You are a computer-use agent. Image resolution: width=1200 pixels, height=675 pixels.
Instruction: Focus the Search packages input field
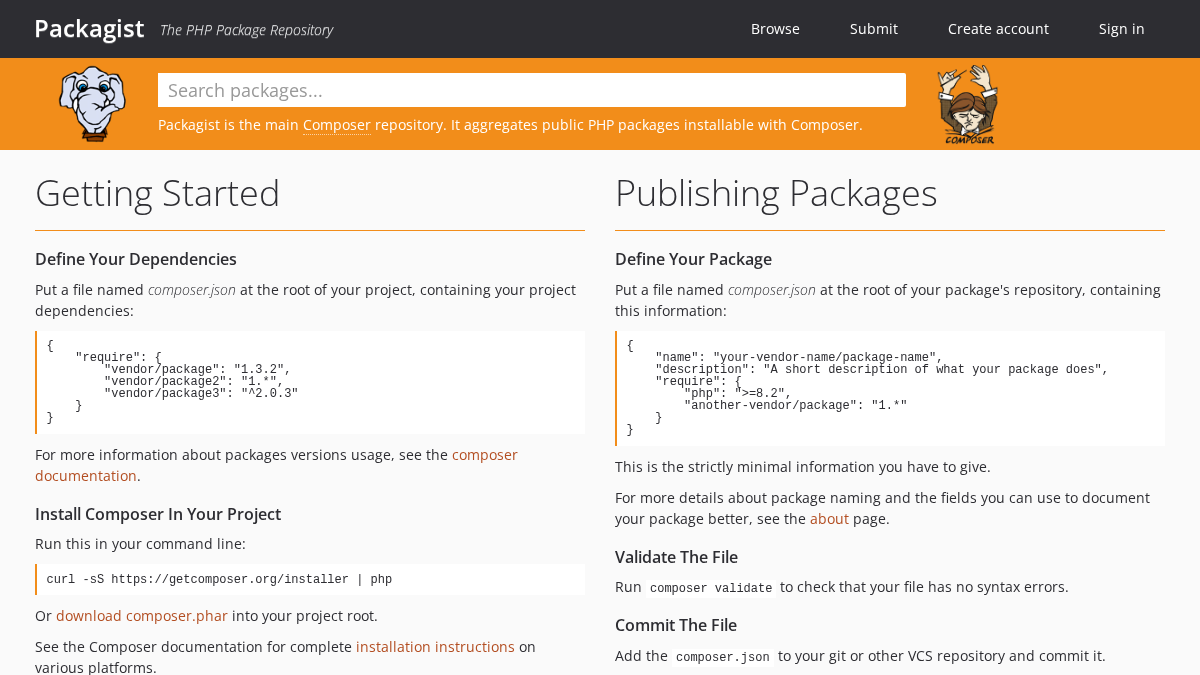click(x=532, y=90)
